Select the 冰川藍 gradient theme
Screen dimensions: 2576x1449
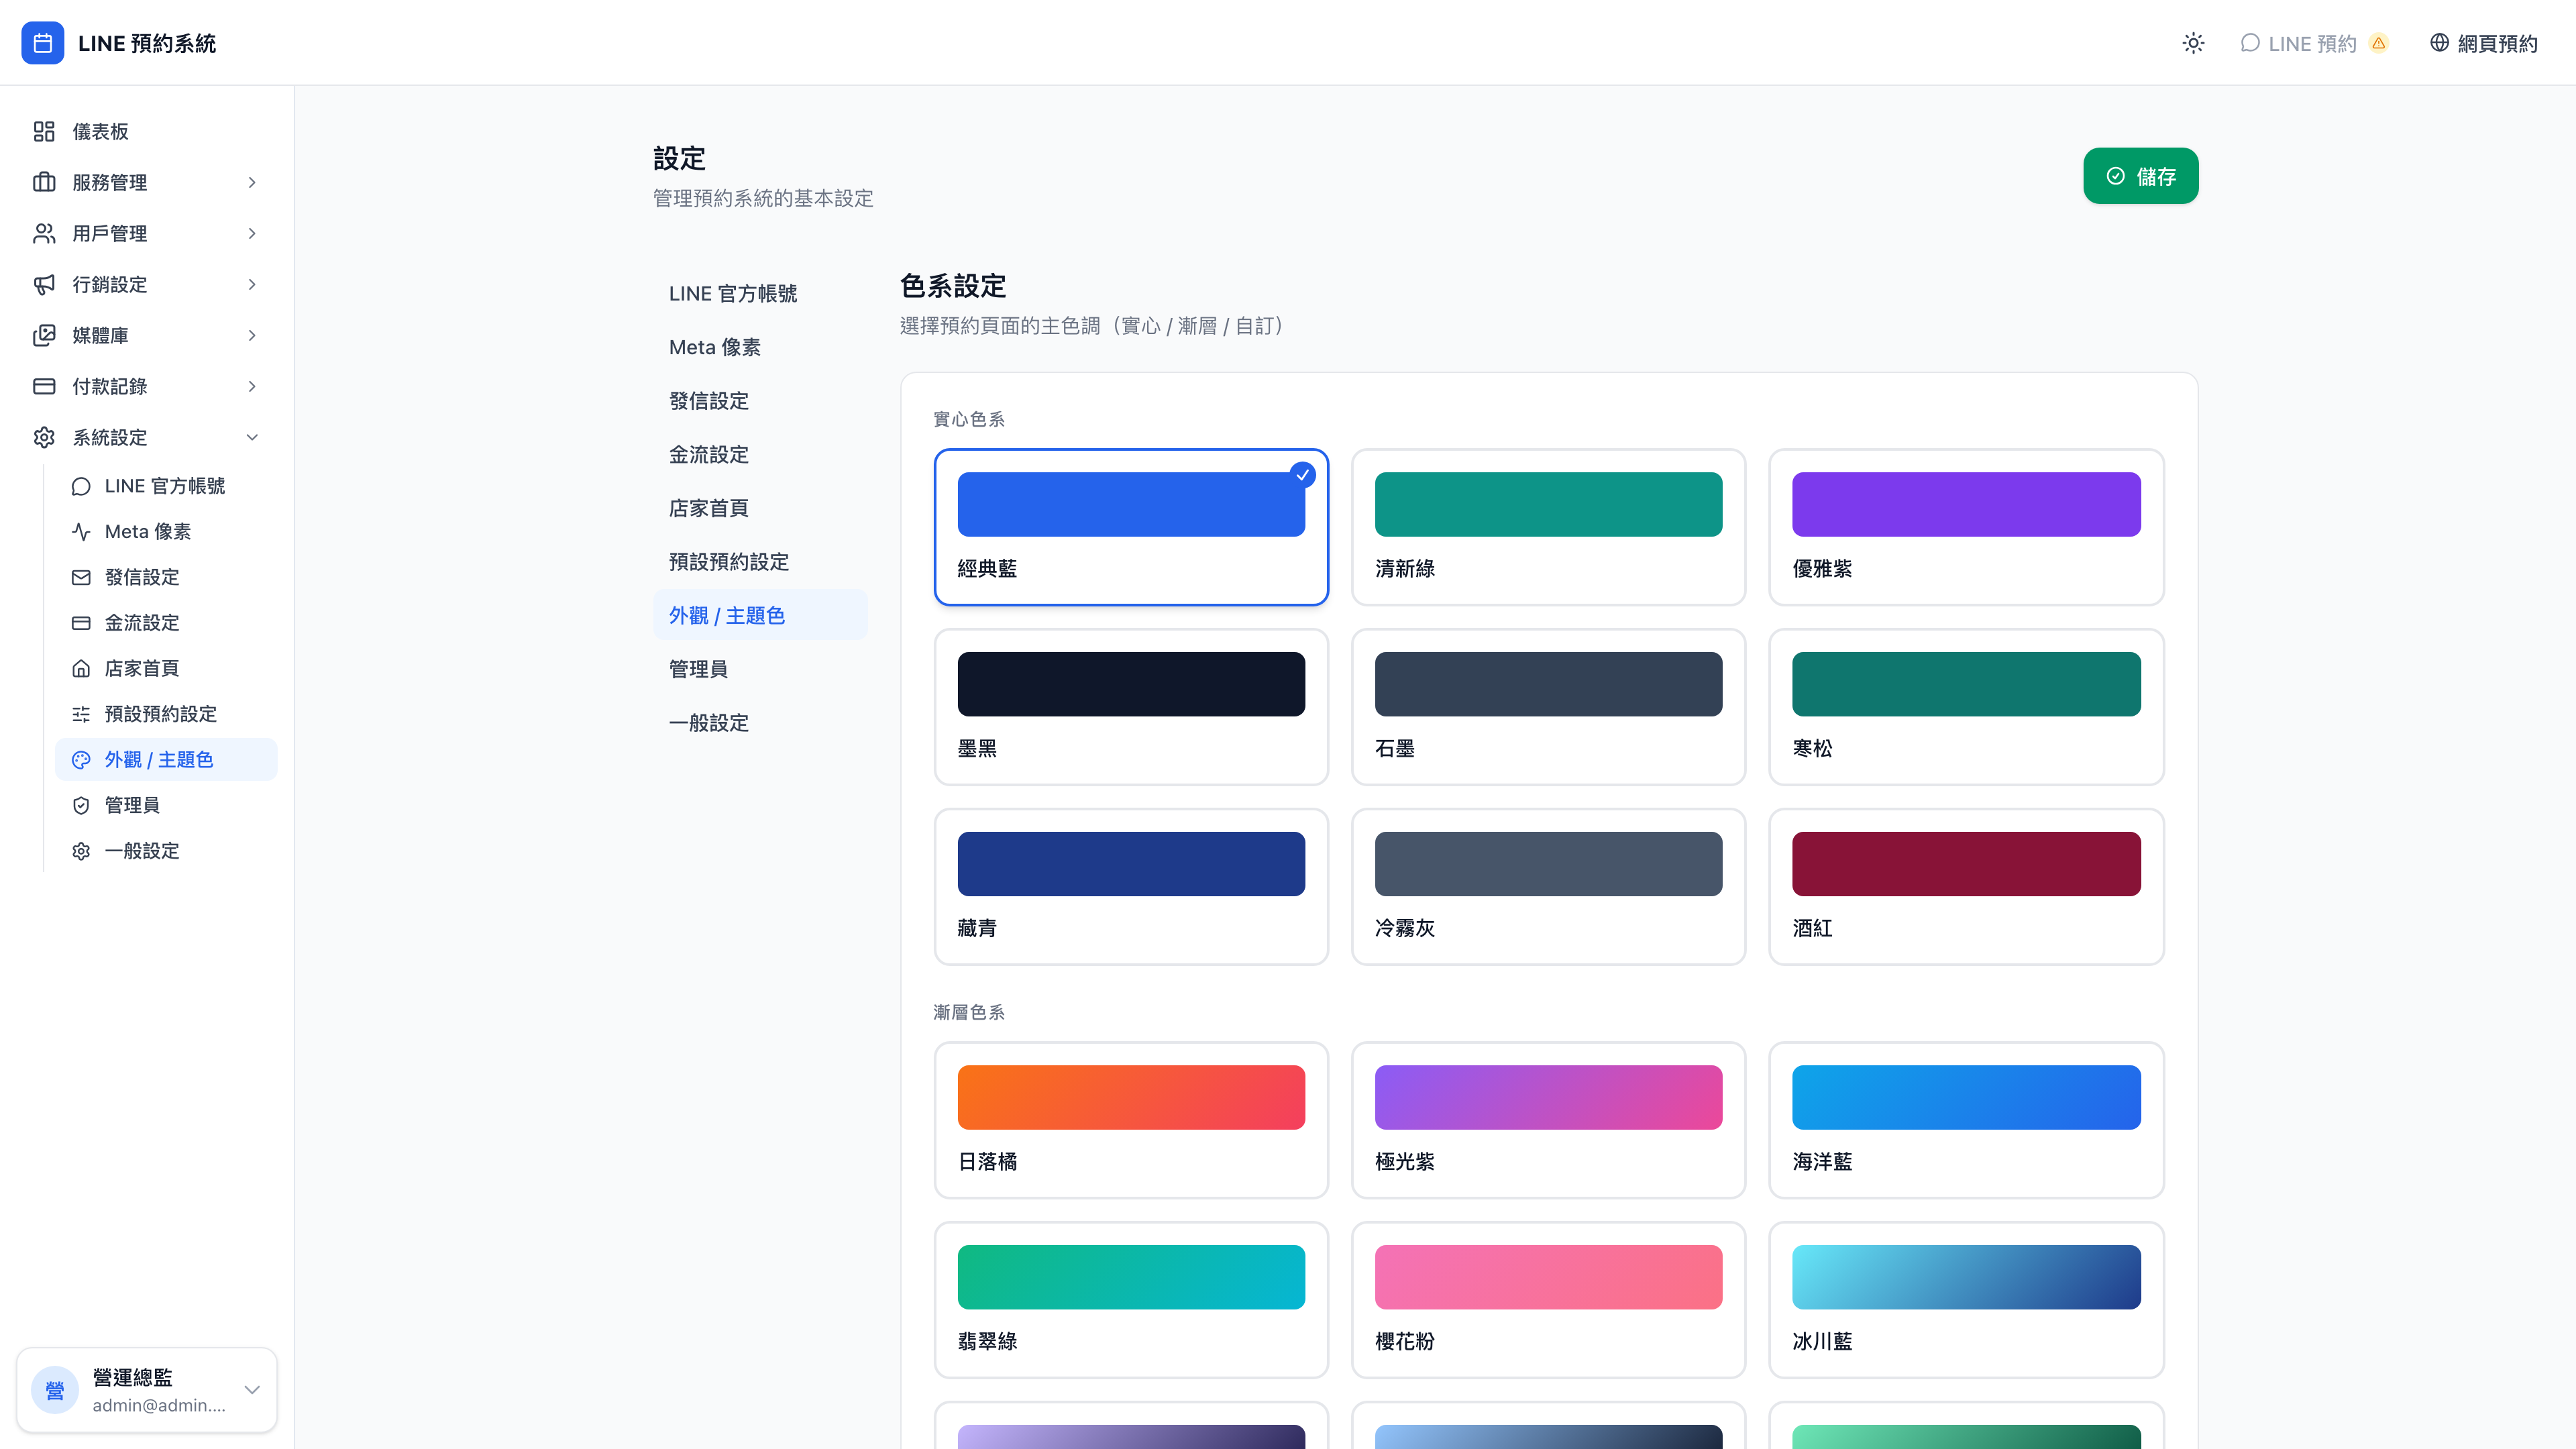click(x=1966, y=1300)
